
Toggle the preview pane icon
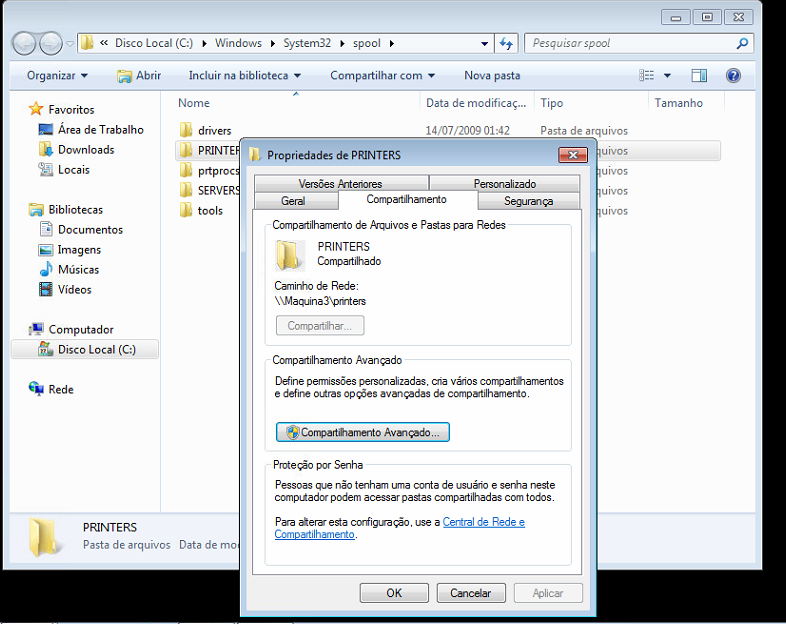coord(699,76)
